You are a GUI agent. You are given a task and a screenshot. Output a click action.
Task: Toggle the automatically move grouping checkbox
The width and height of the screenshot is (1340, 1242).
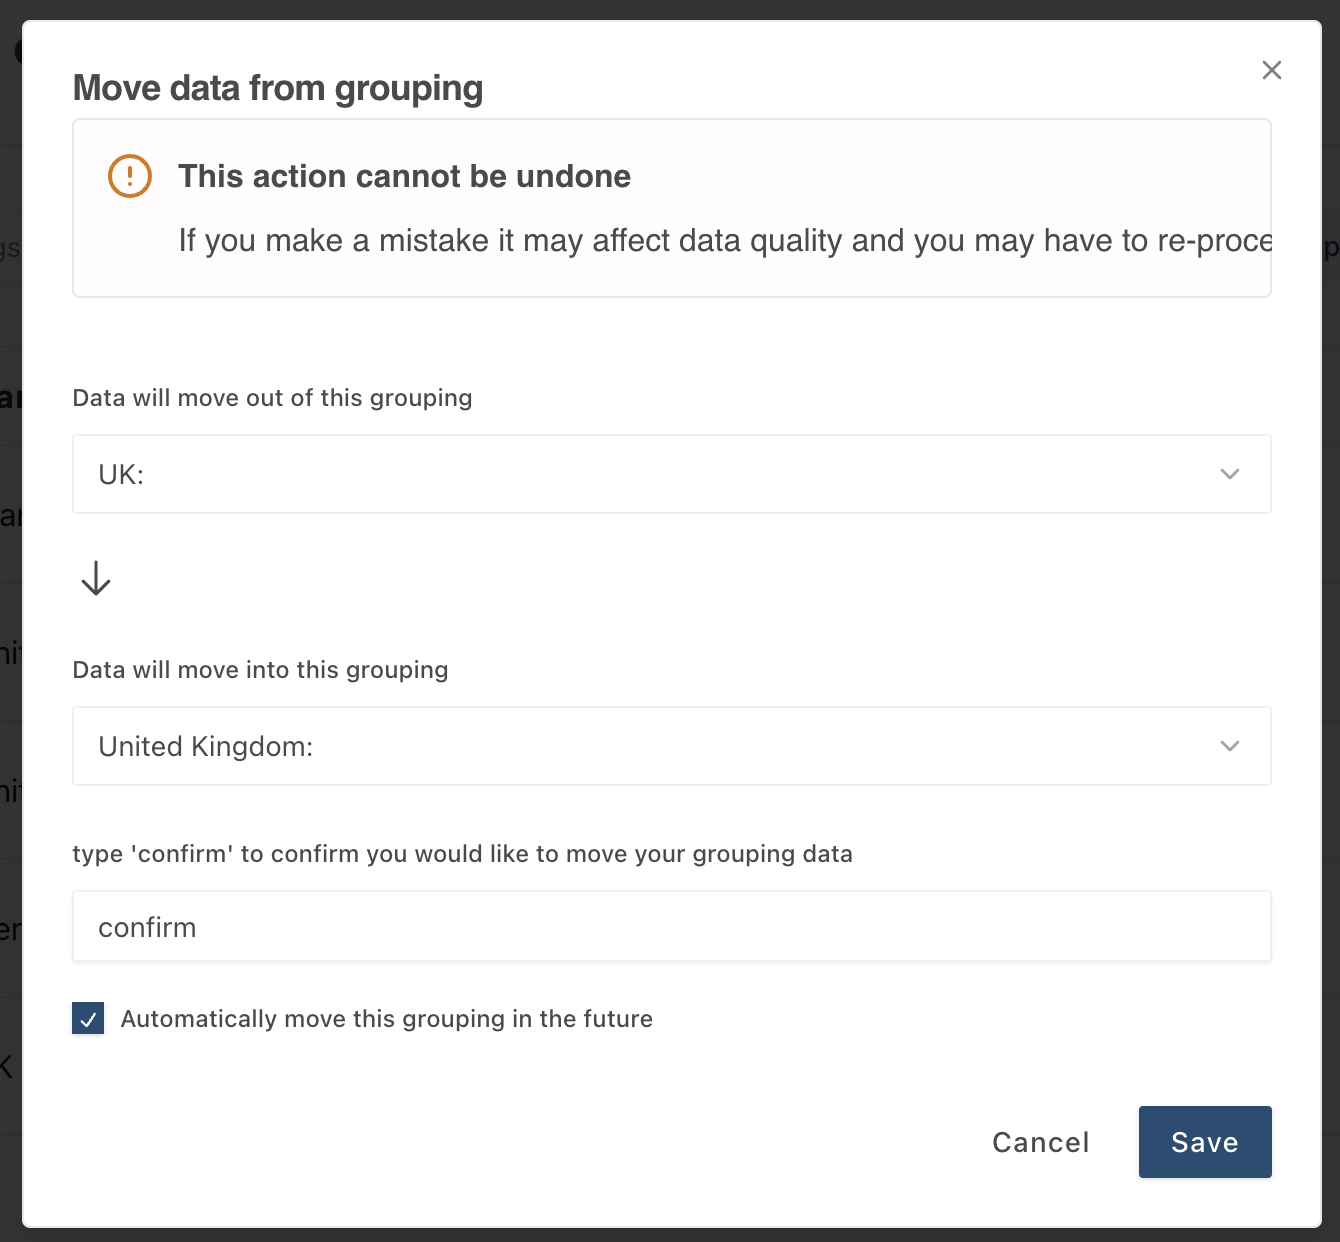pyautogui.click(x=88, y=1019)
